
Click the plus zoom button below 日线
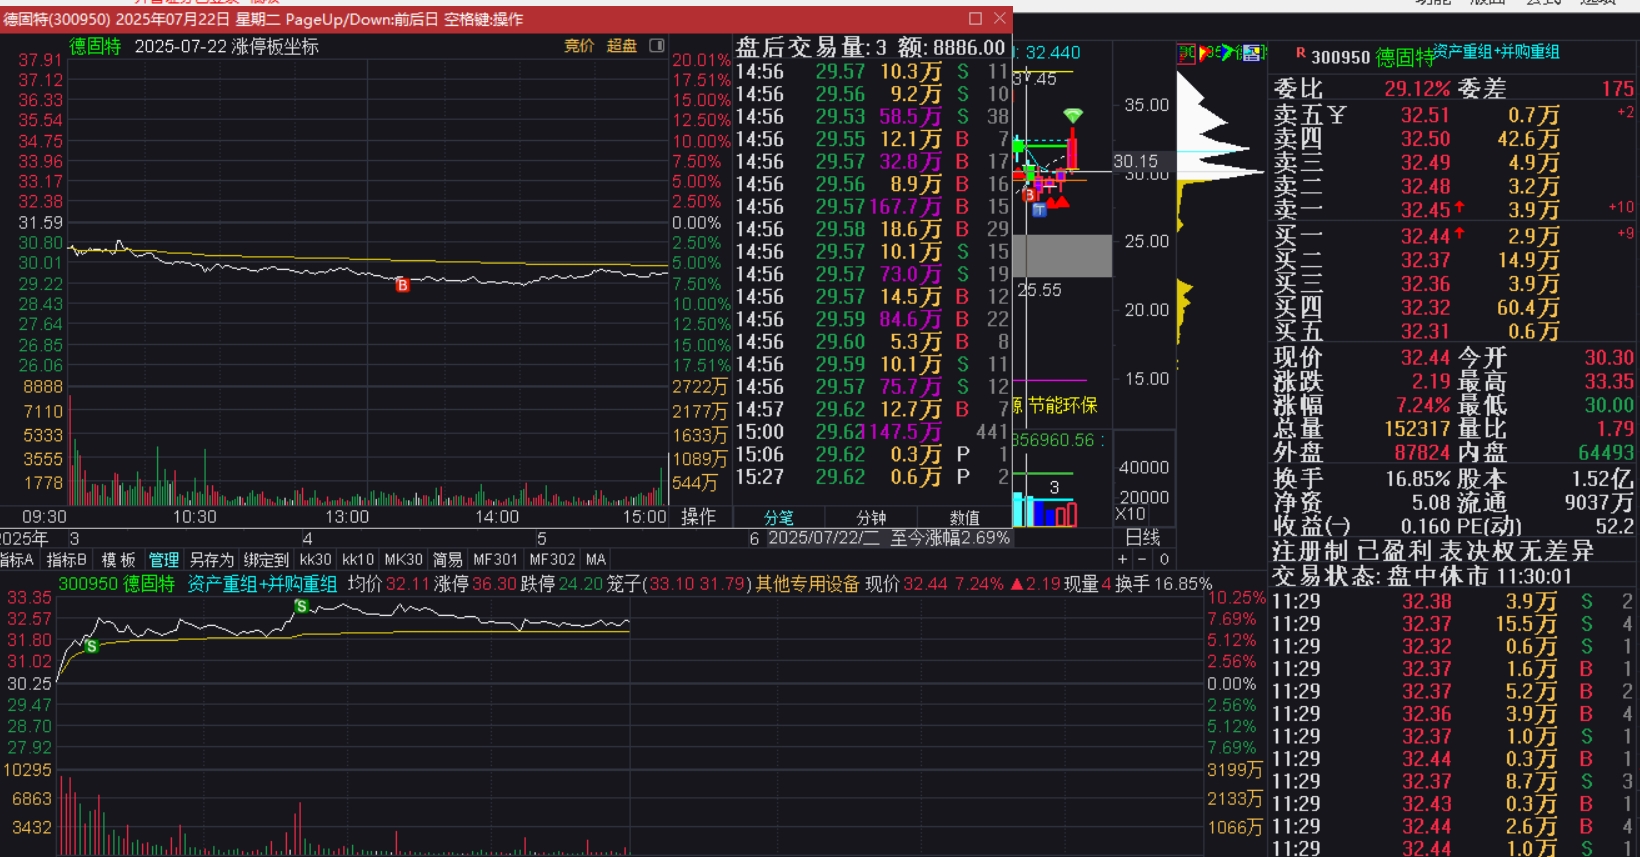click(1123, 559)
